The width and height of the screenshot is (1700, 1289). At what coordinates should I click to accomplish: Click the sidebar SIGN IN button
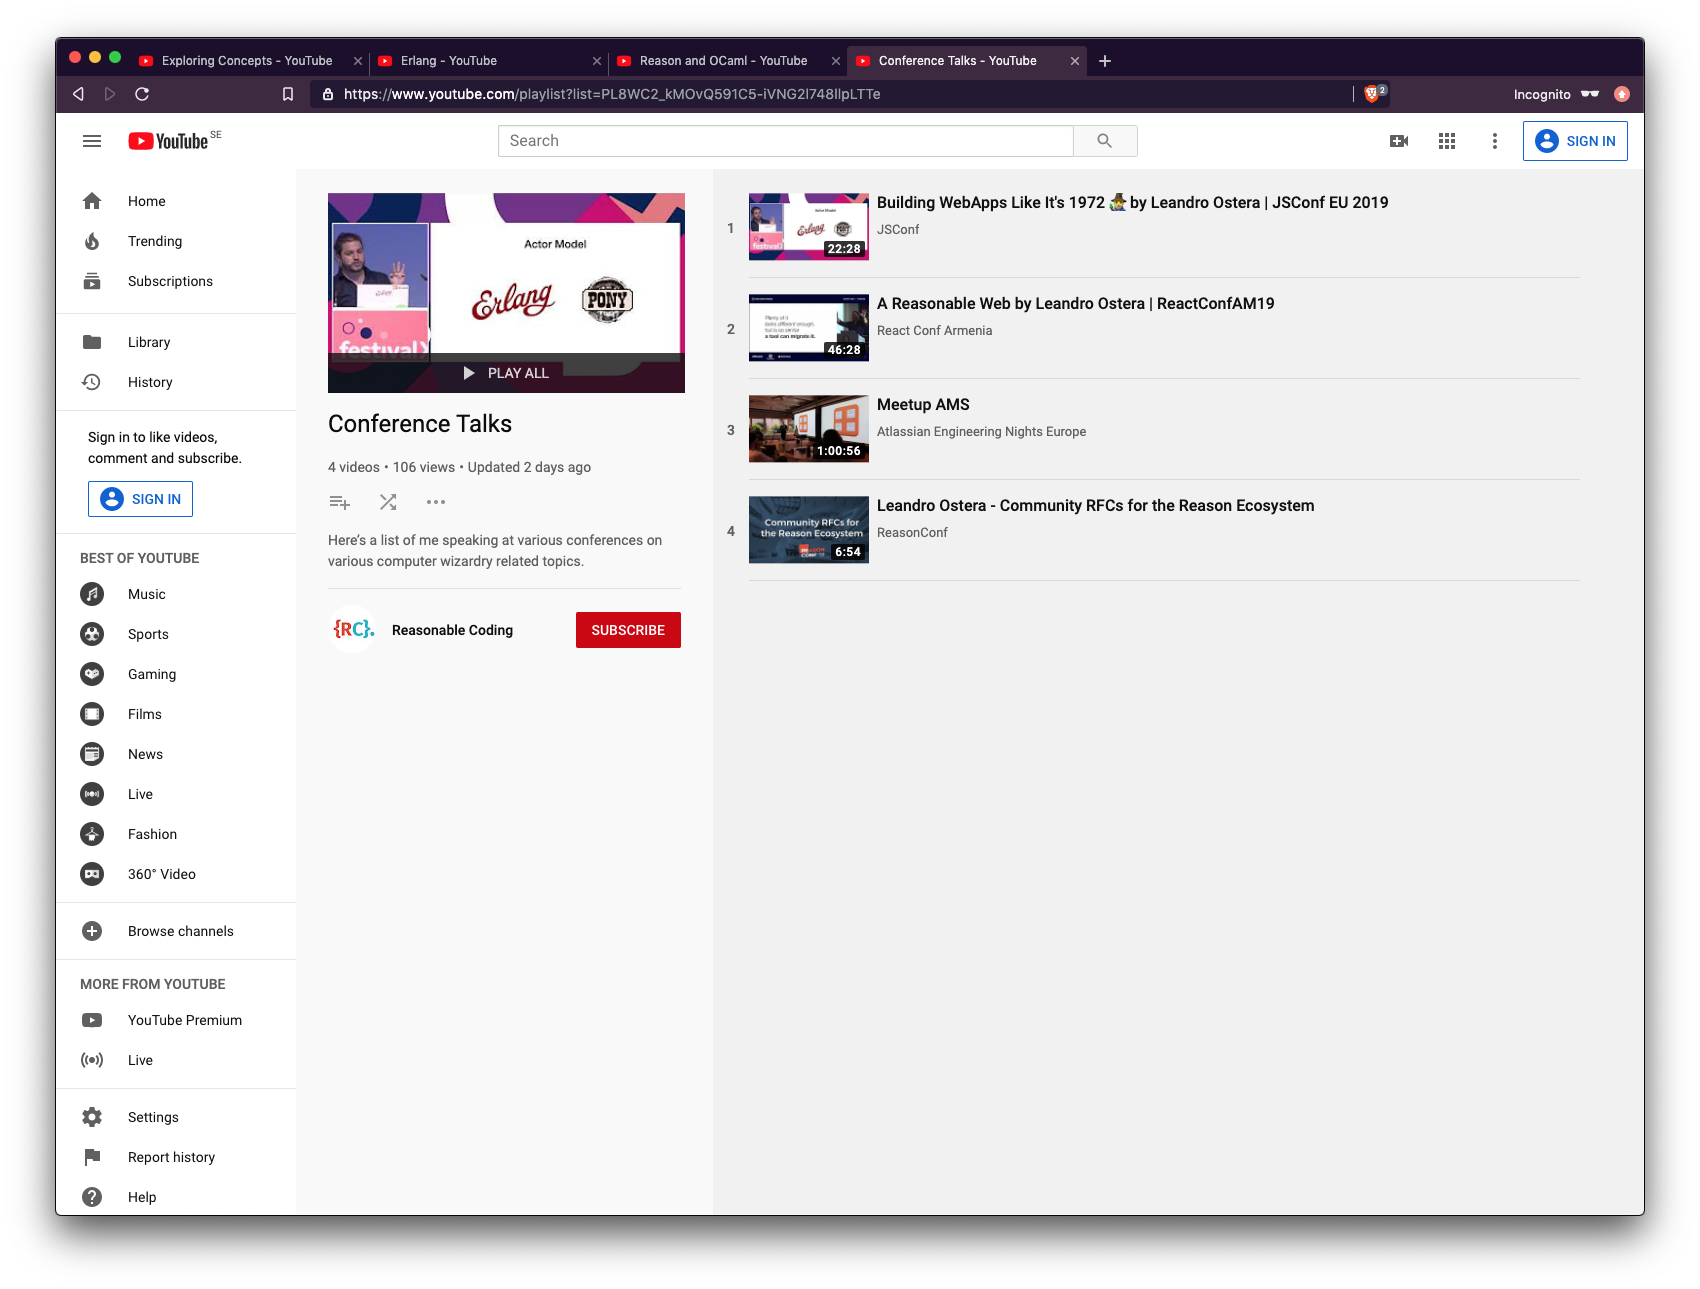point(140,499)
